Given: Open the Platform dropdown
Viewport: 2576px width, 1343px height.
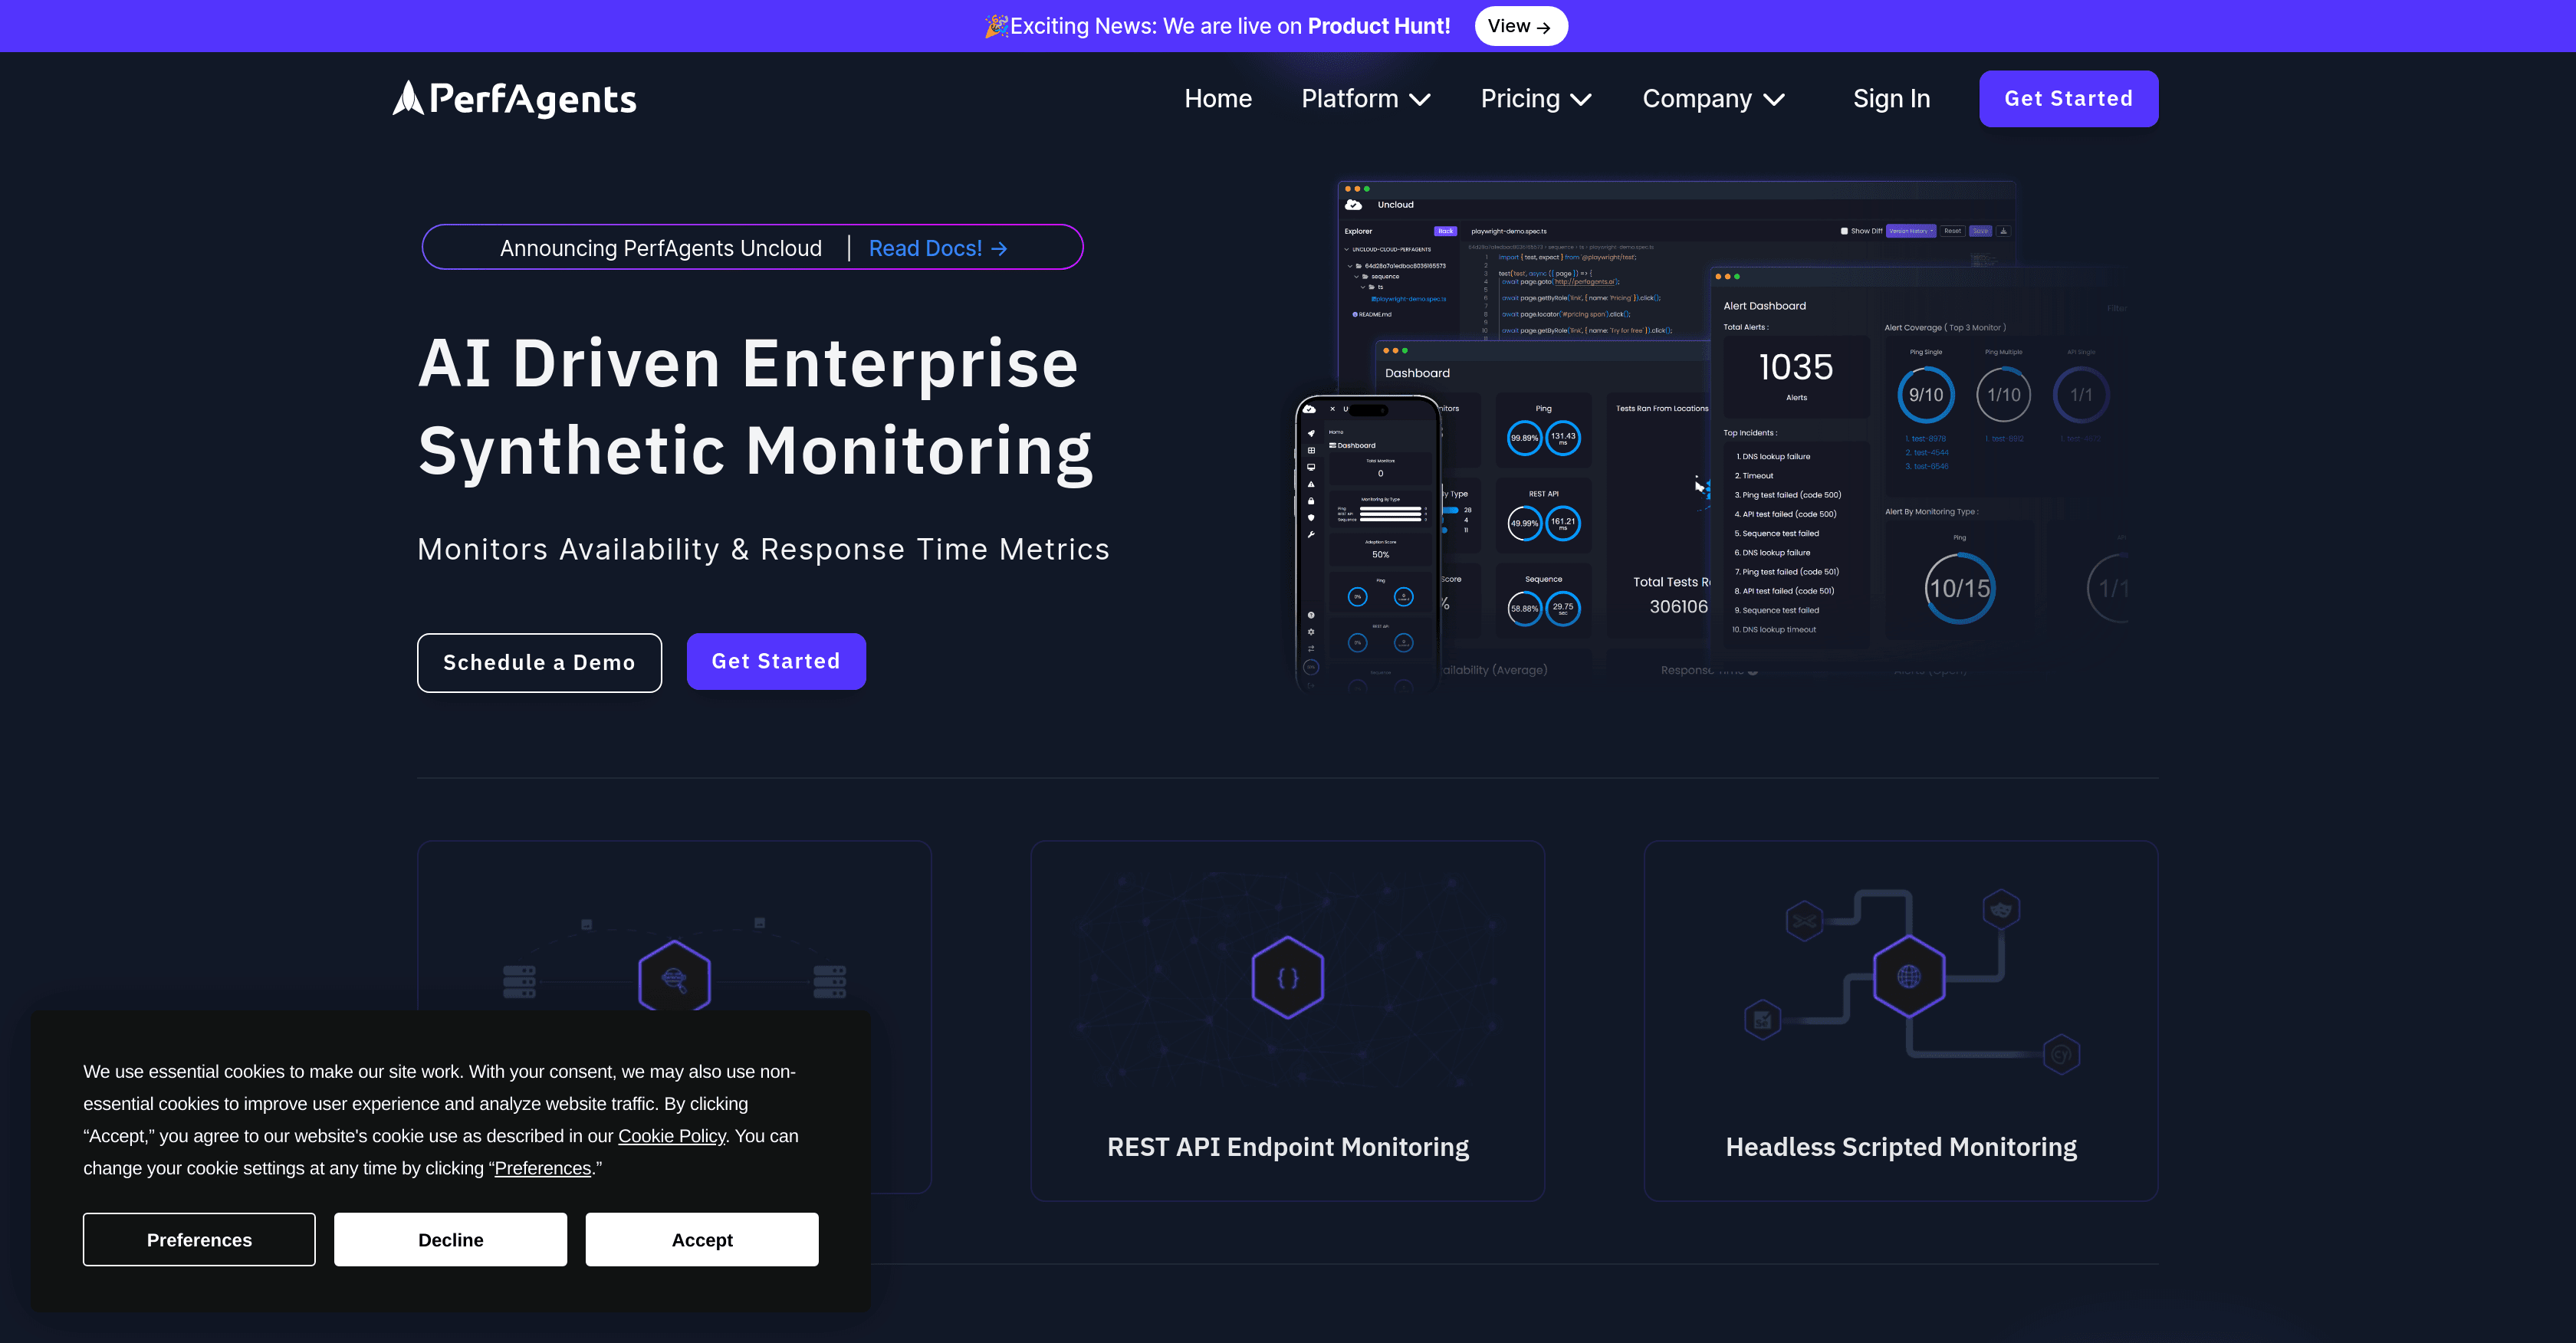Looking at the screenshot, I should pos(1366,98).
